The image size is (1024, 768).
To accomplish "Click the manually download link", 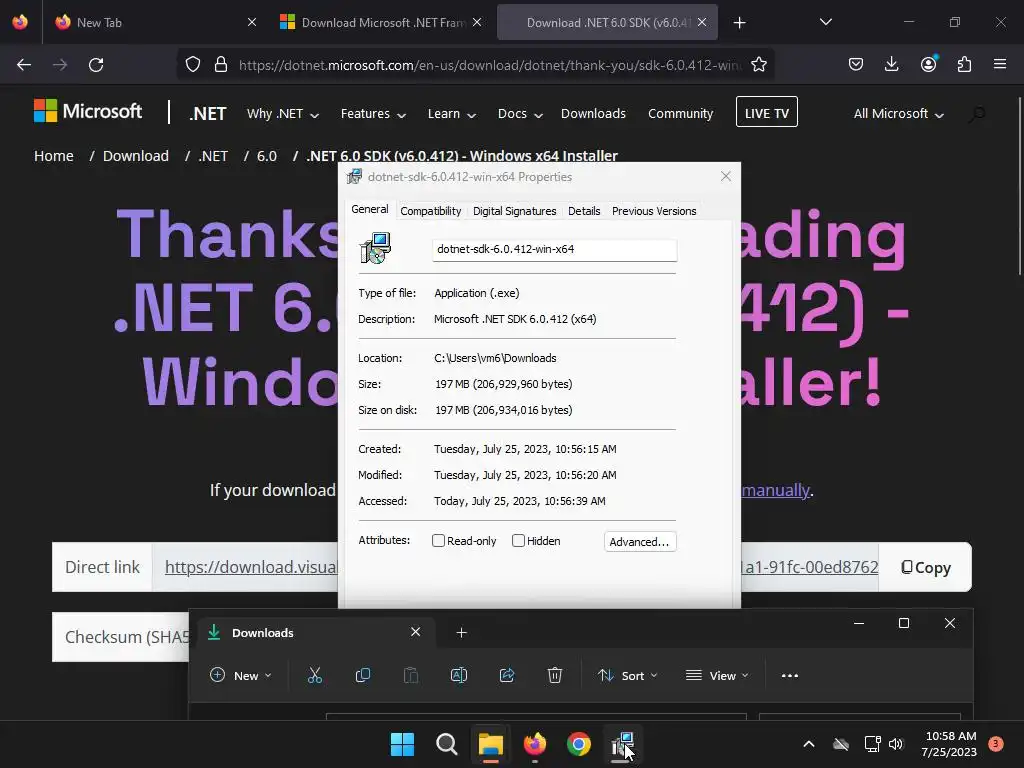I will coord(775,490).
